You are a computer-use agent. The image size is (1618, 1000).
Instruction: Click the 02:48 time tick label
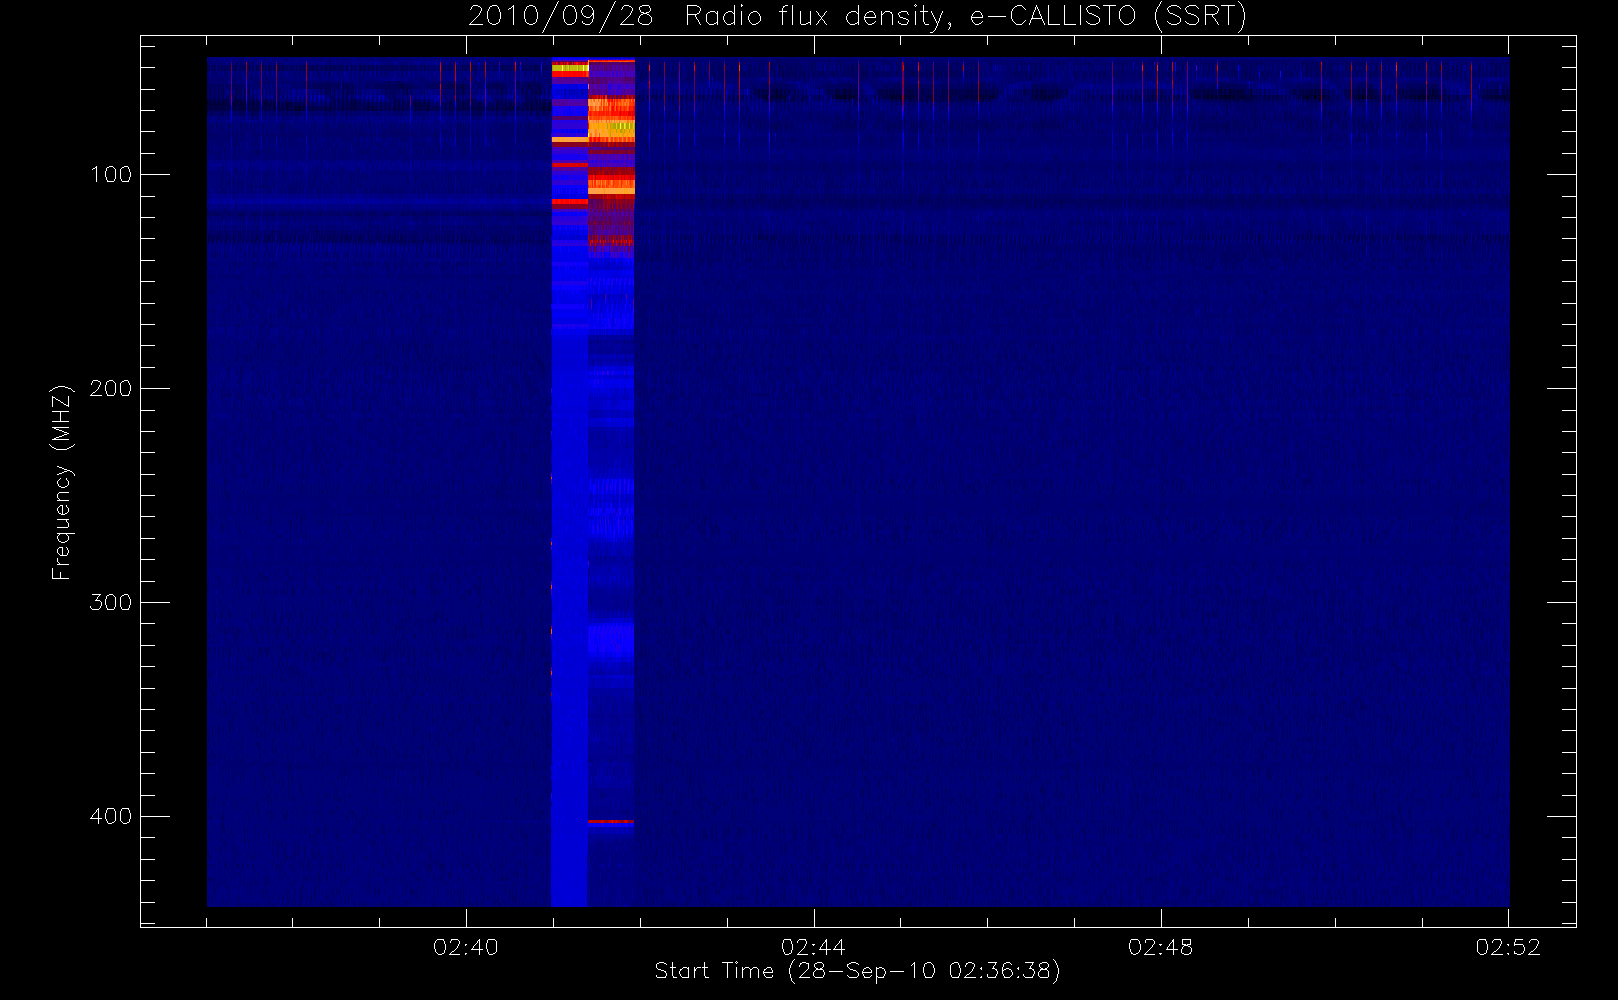click(x=1160, y=947)
